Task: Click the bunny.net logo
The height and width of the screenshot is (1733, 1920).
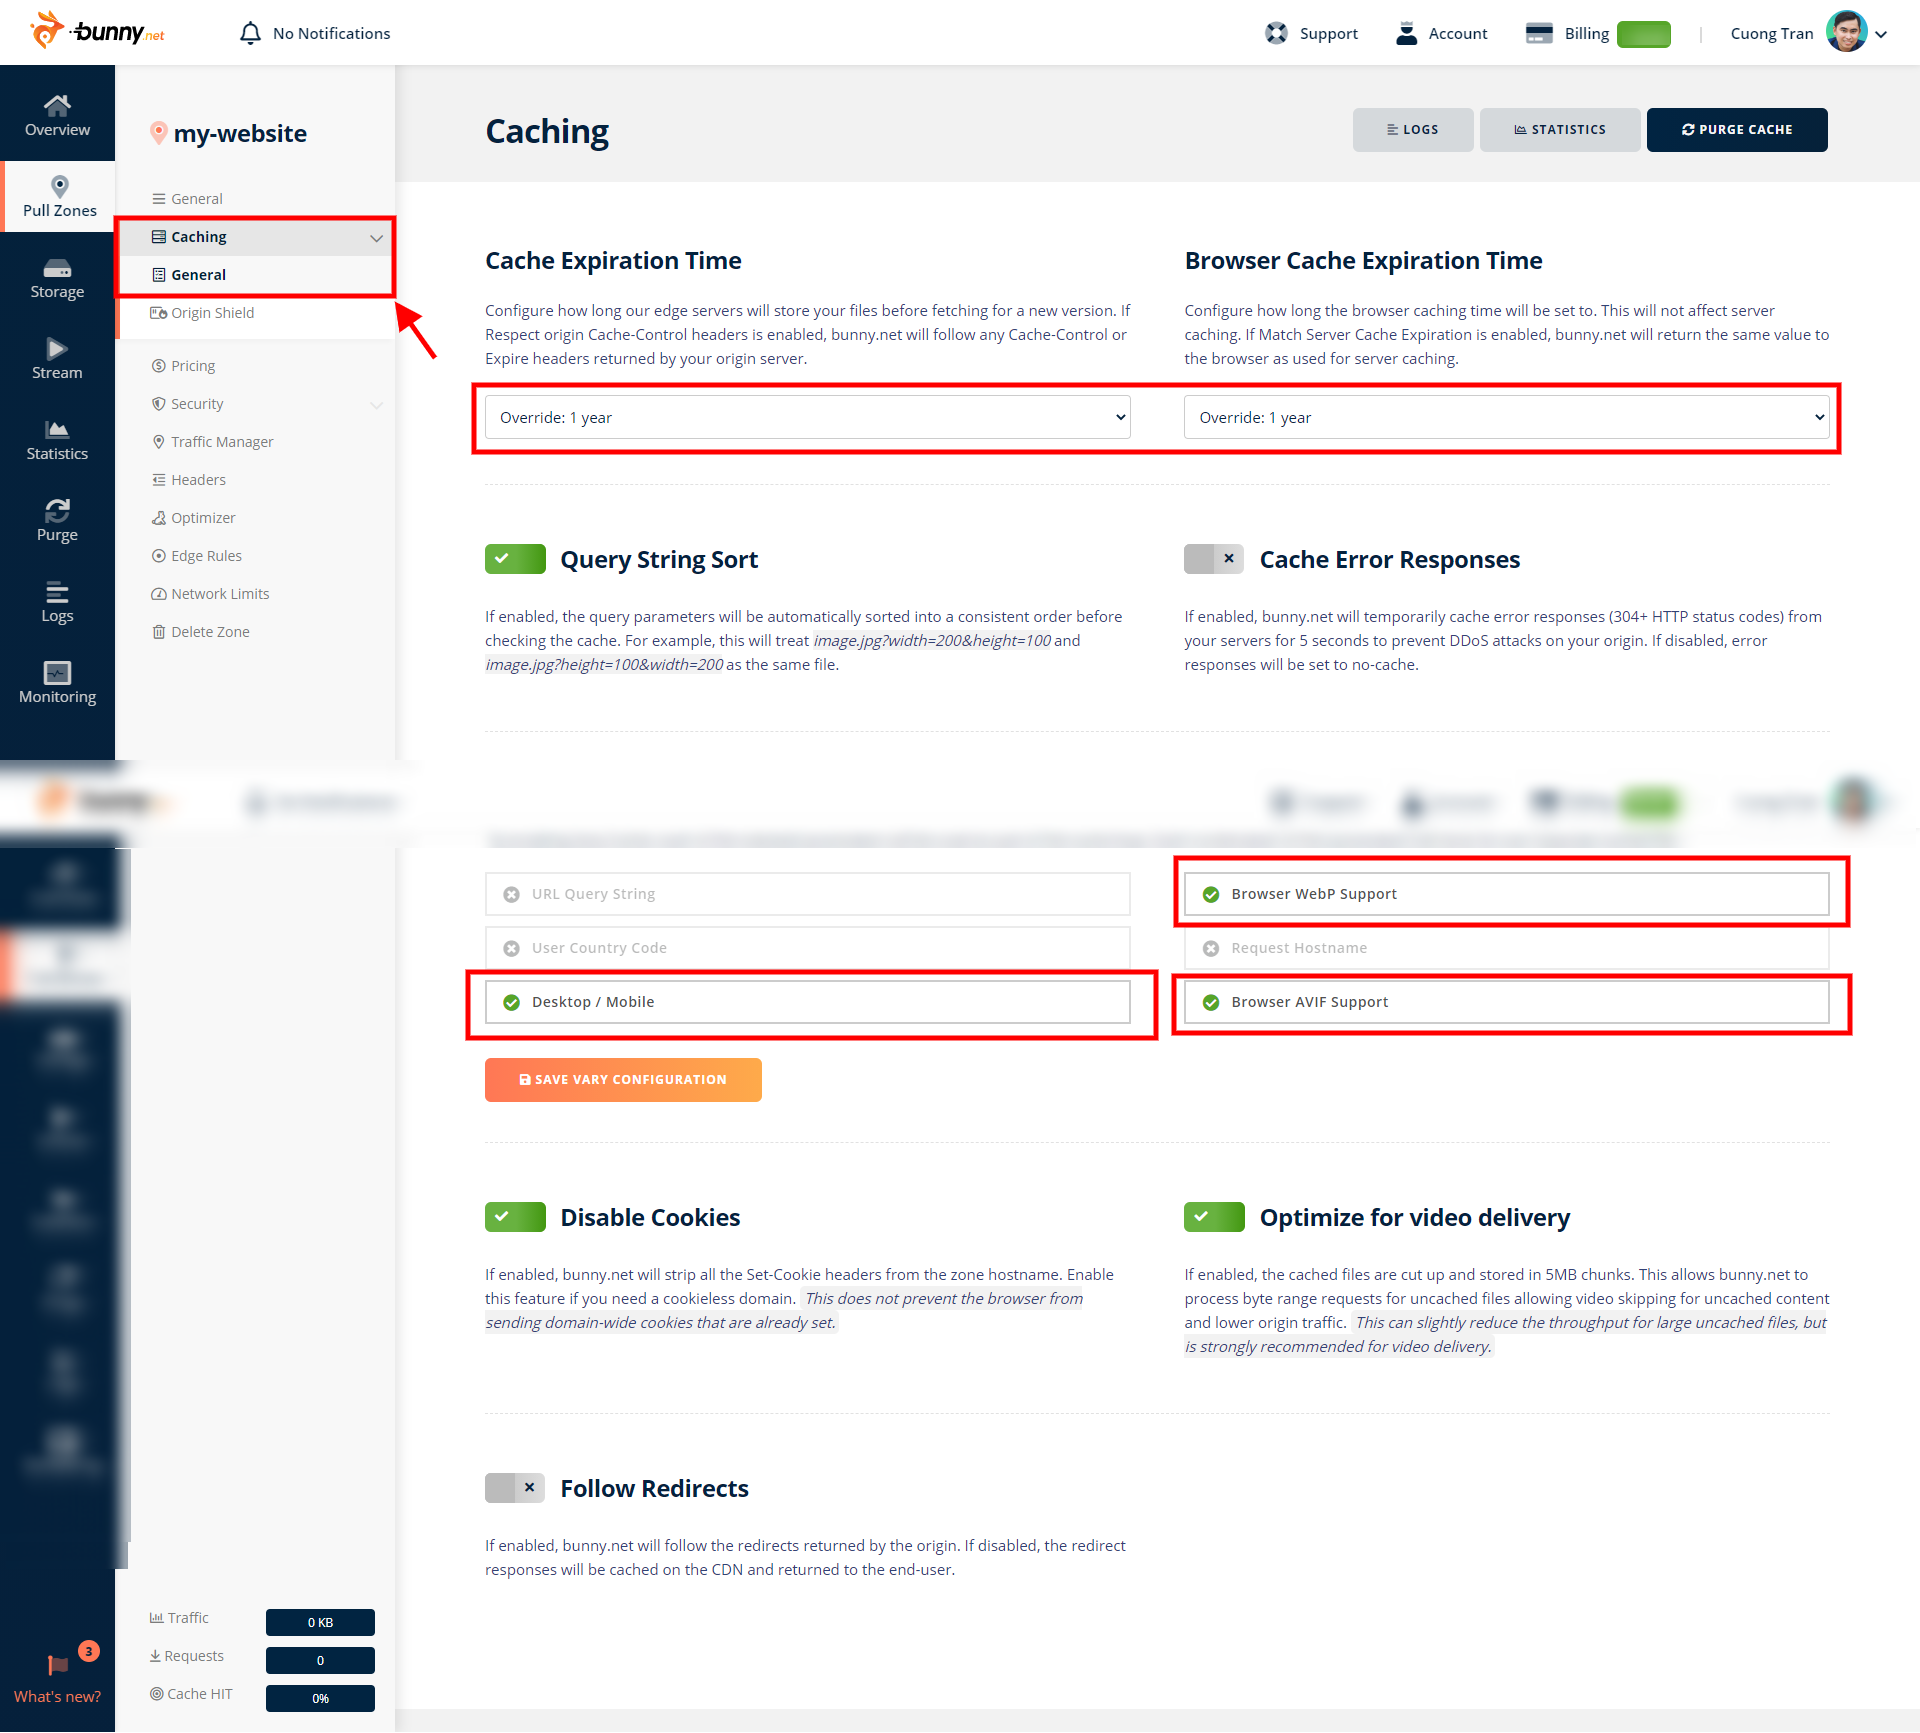Action: point(97,31)
